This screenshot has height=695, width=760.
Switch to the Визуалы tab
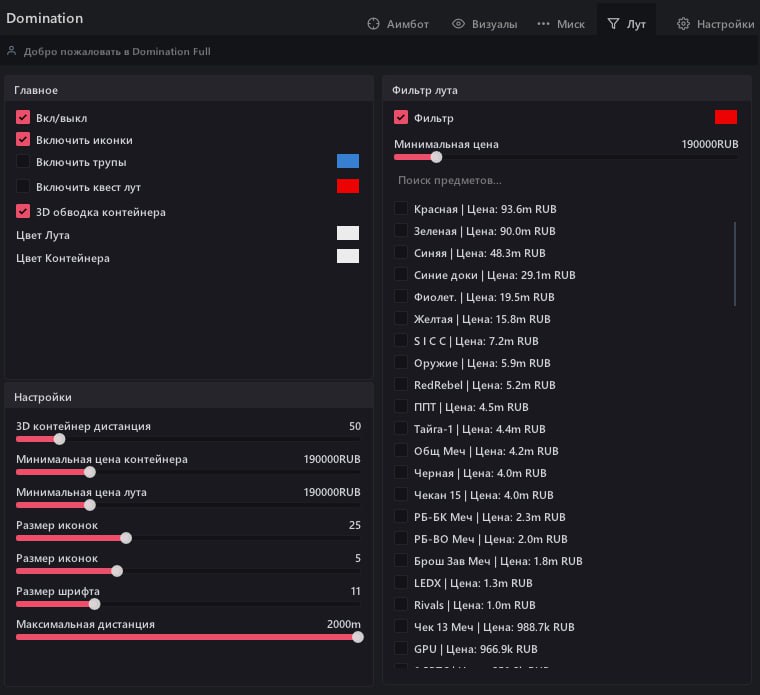tap(484, 24)
